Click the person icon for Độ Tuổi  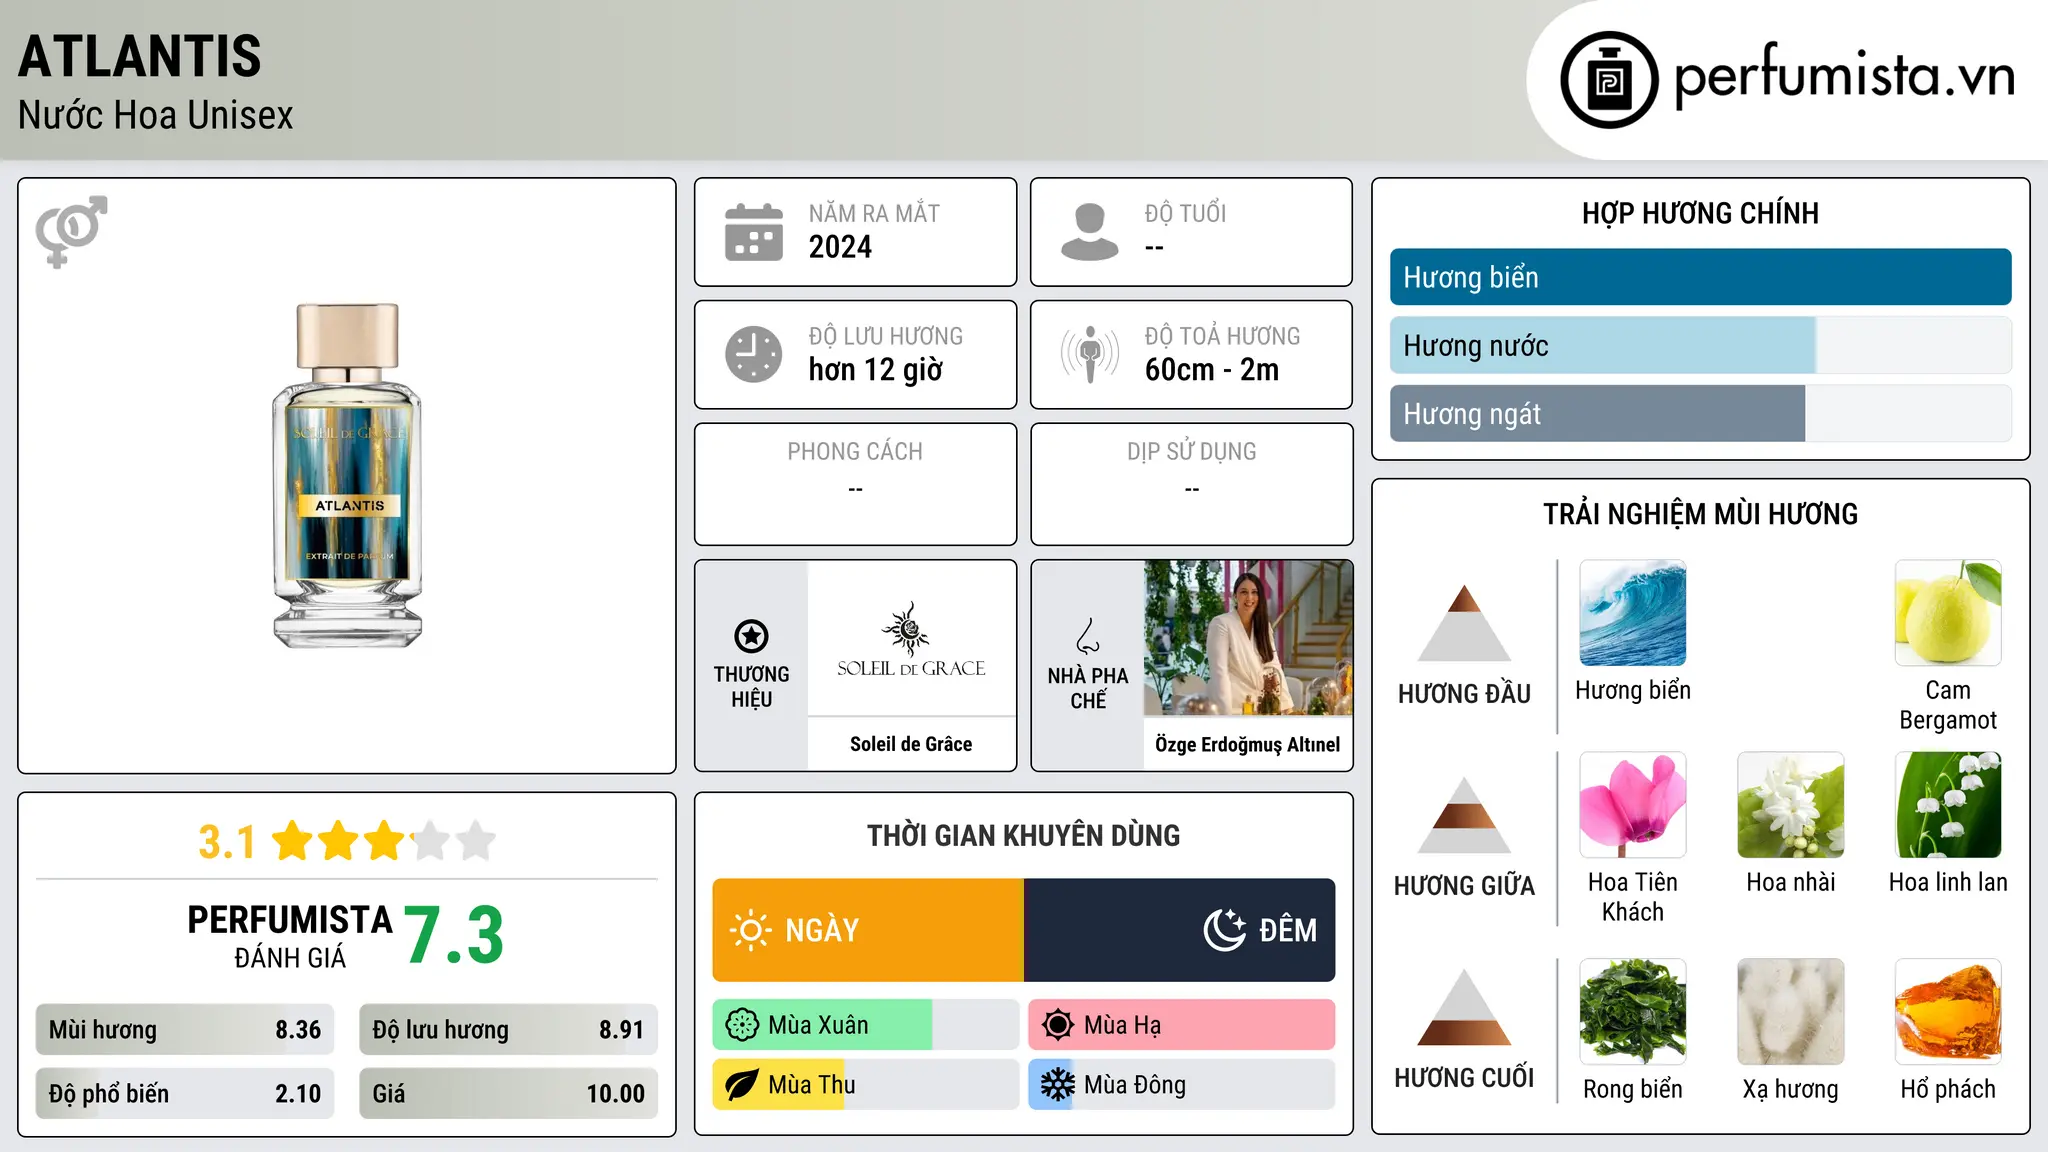(x=1090, y=232)
